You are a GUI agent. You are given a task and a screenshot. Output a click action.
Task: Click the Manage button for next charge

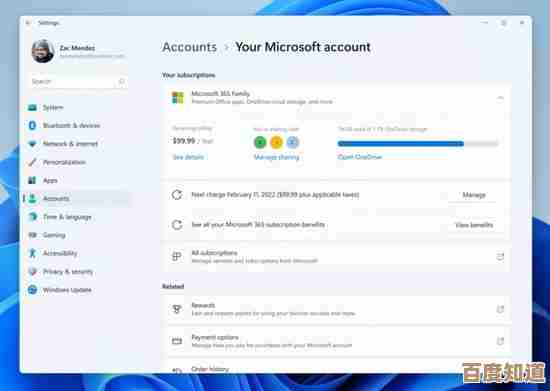click(474, 195)
